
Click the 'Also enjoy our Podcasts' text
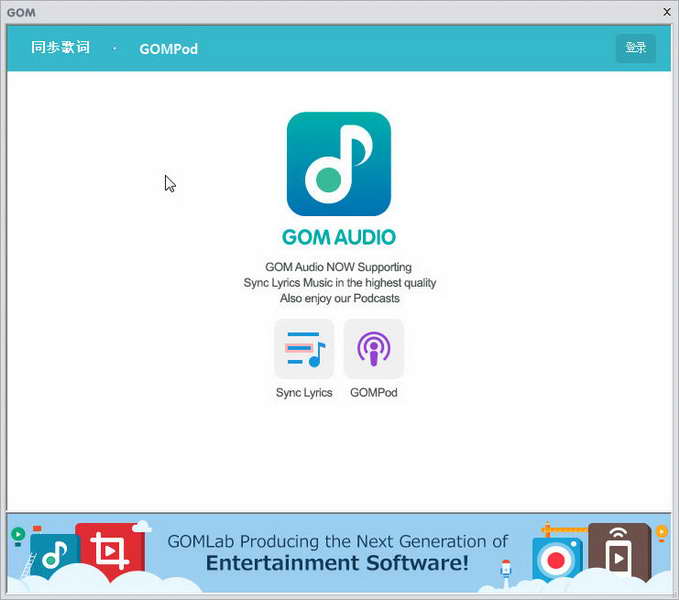(x=340, y=298)
